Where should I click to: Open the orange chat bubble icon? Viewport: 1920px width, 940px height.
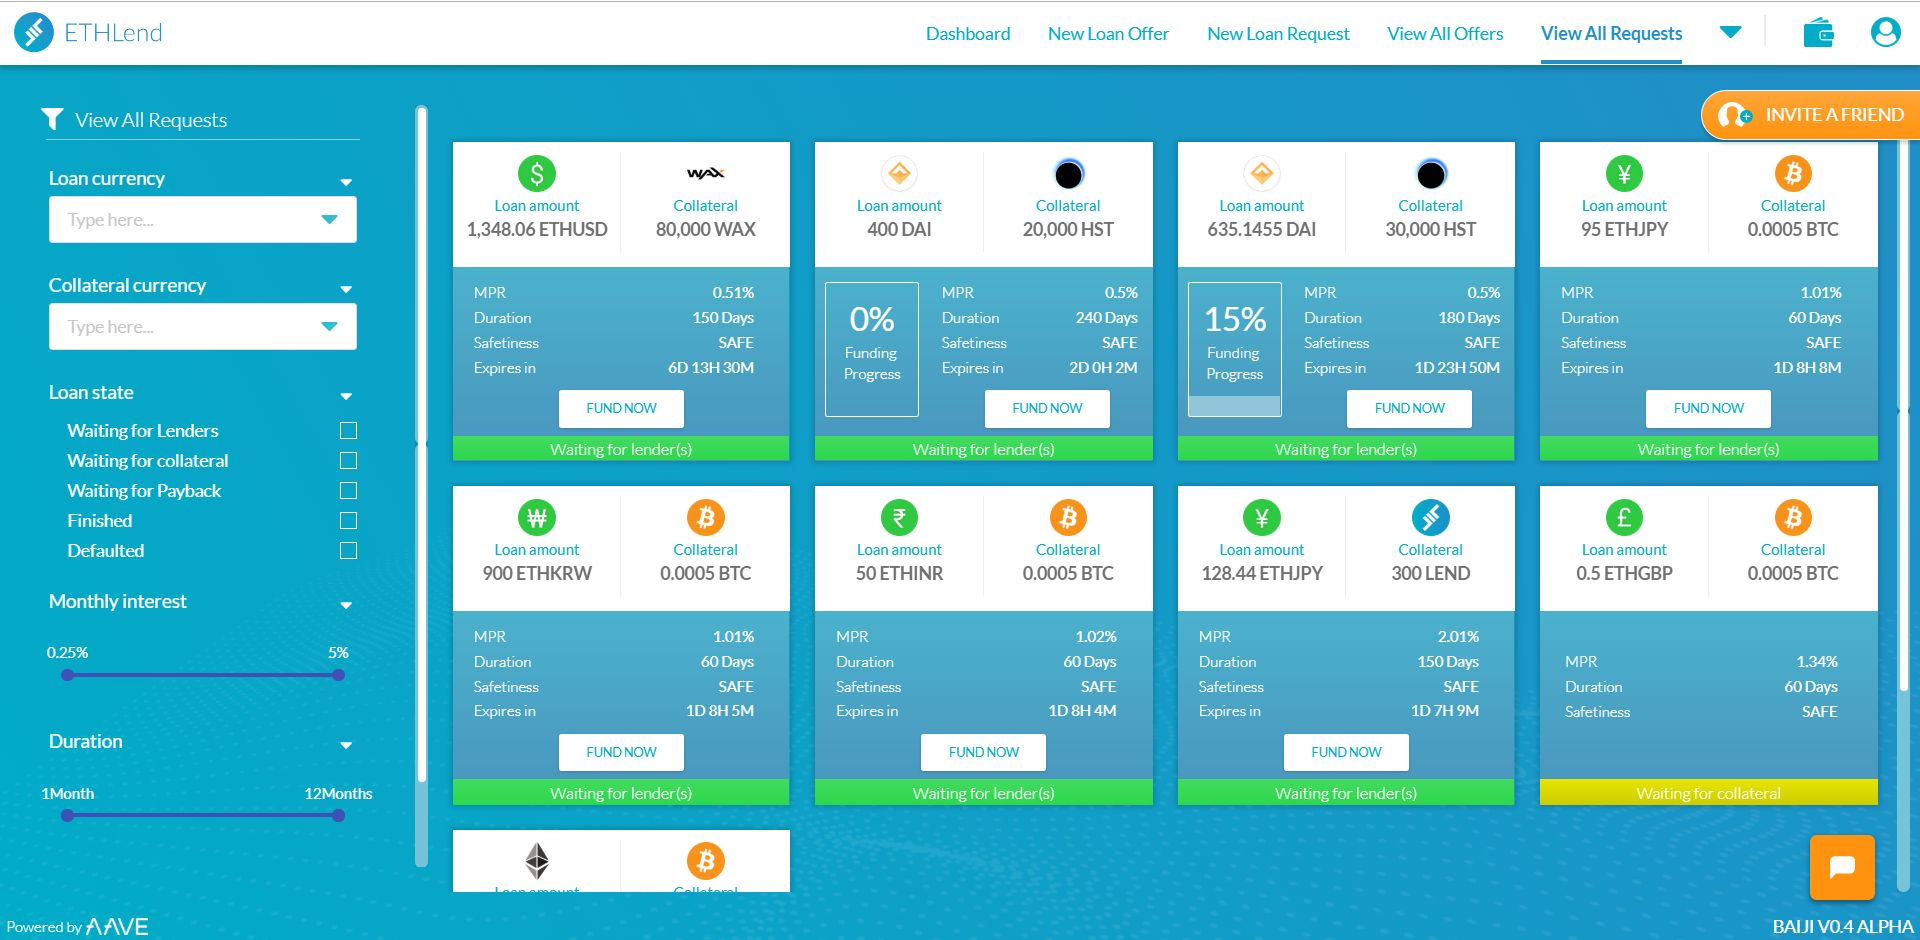[x=1842, y=867]
